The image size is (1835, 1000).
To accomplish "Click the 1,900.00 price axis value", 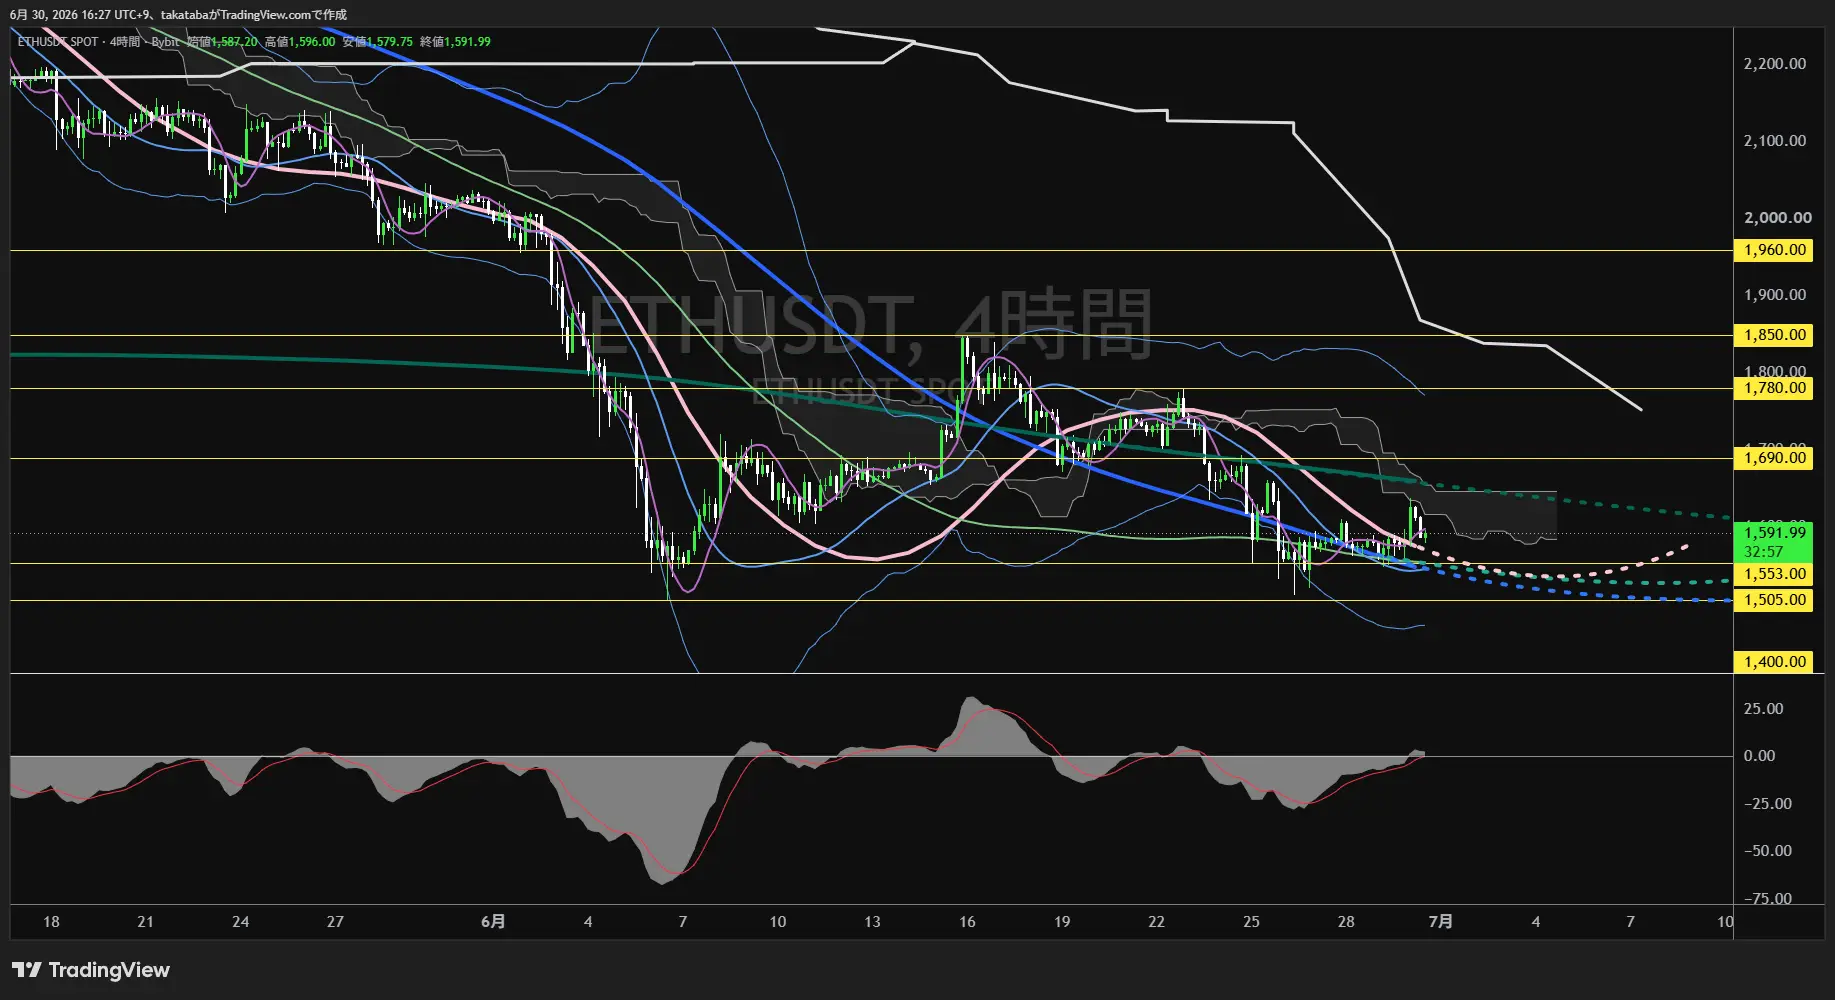I will (x=1774, y=295).
